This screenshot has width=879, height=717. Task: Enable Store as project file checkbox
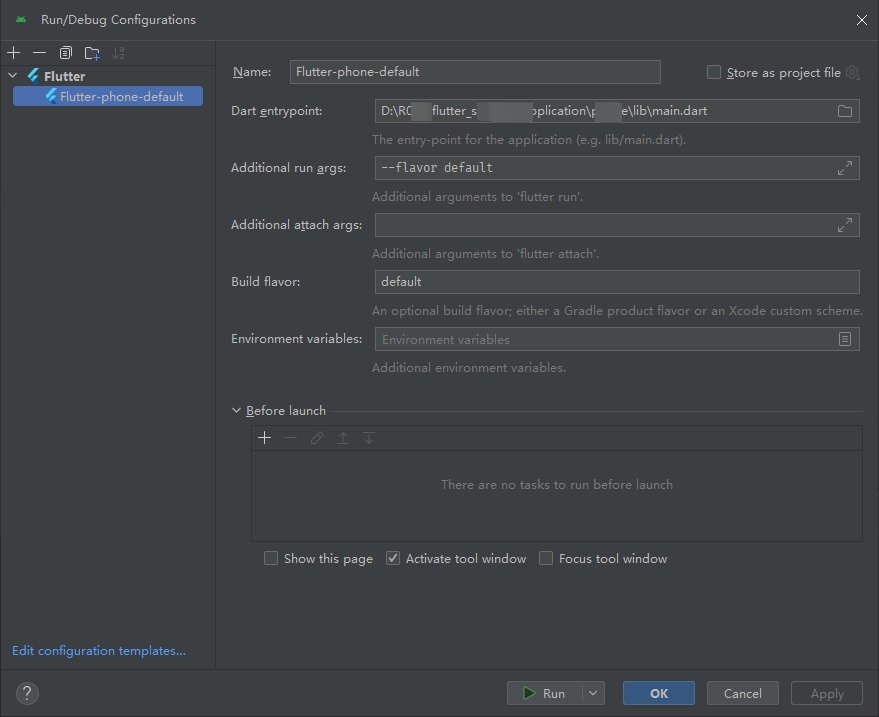click(x=714, y=72)
